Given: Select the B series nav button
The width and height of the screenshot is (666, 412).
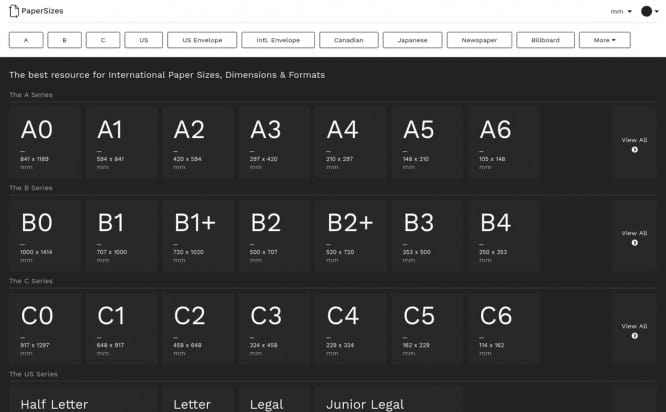Looking at the screenshot, I should click(x=65, y=40).
